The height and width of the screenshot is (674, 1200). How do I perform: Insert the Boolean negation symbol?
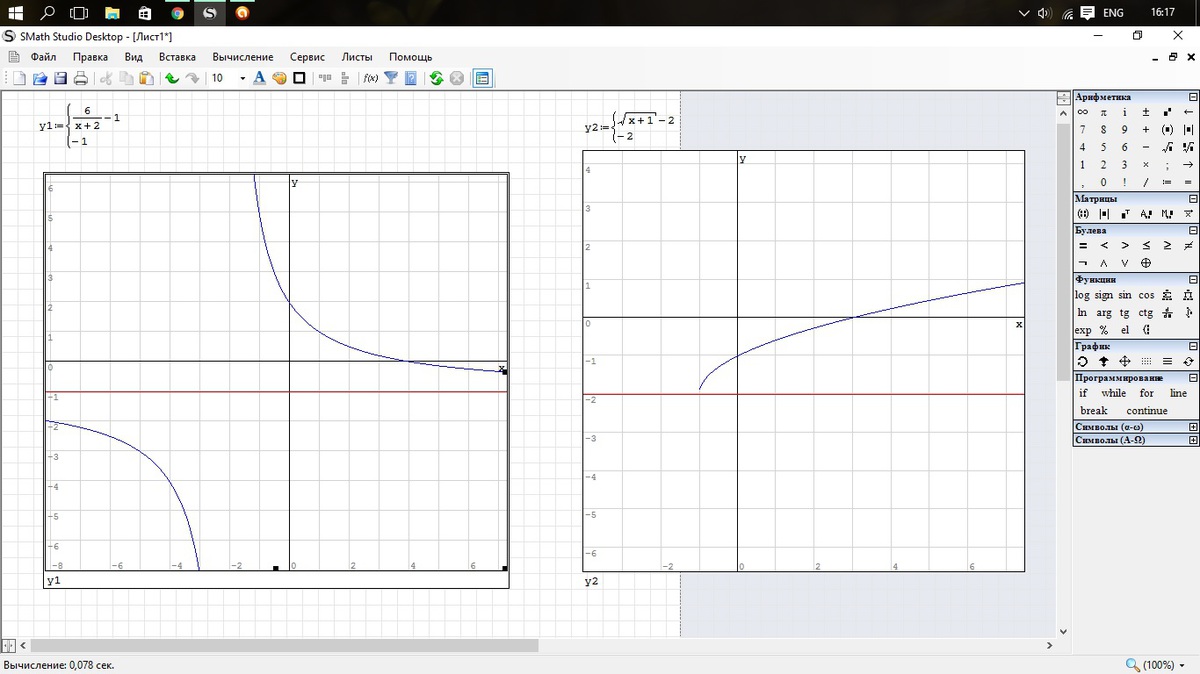coord(1082,263)
